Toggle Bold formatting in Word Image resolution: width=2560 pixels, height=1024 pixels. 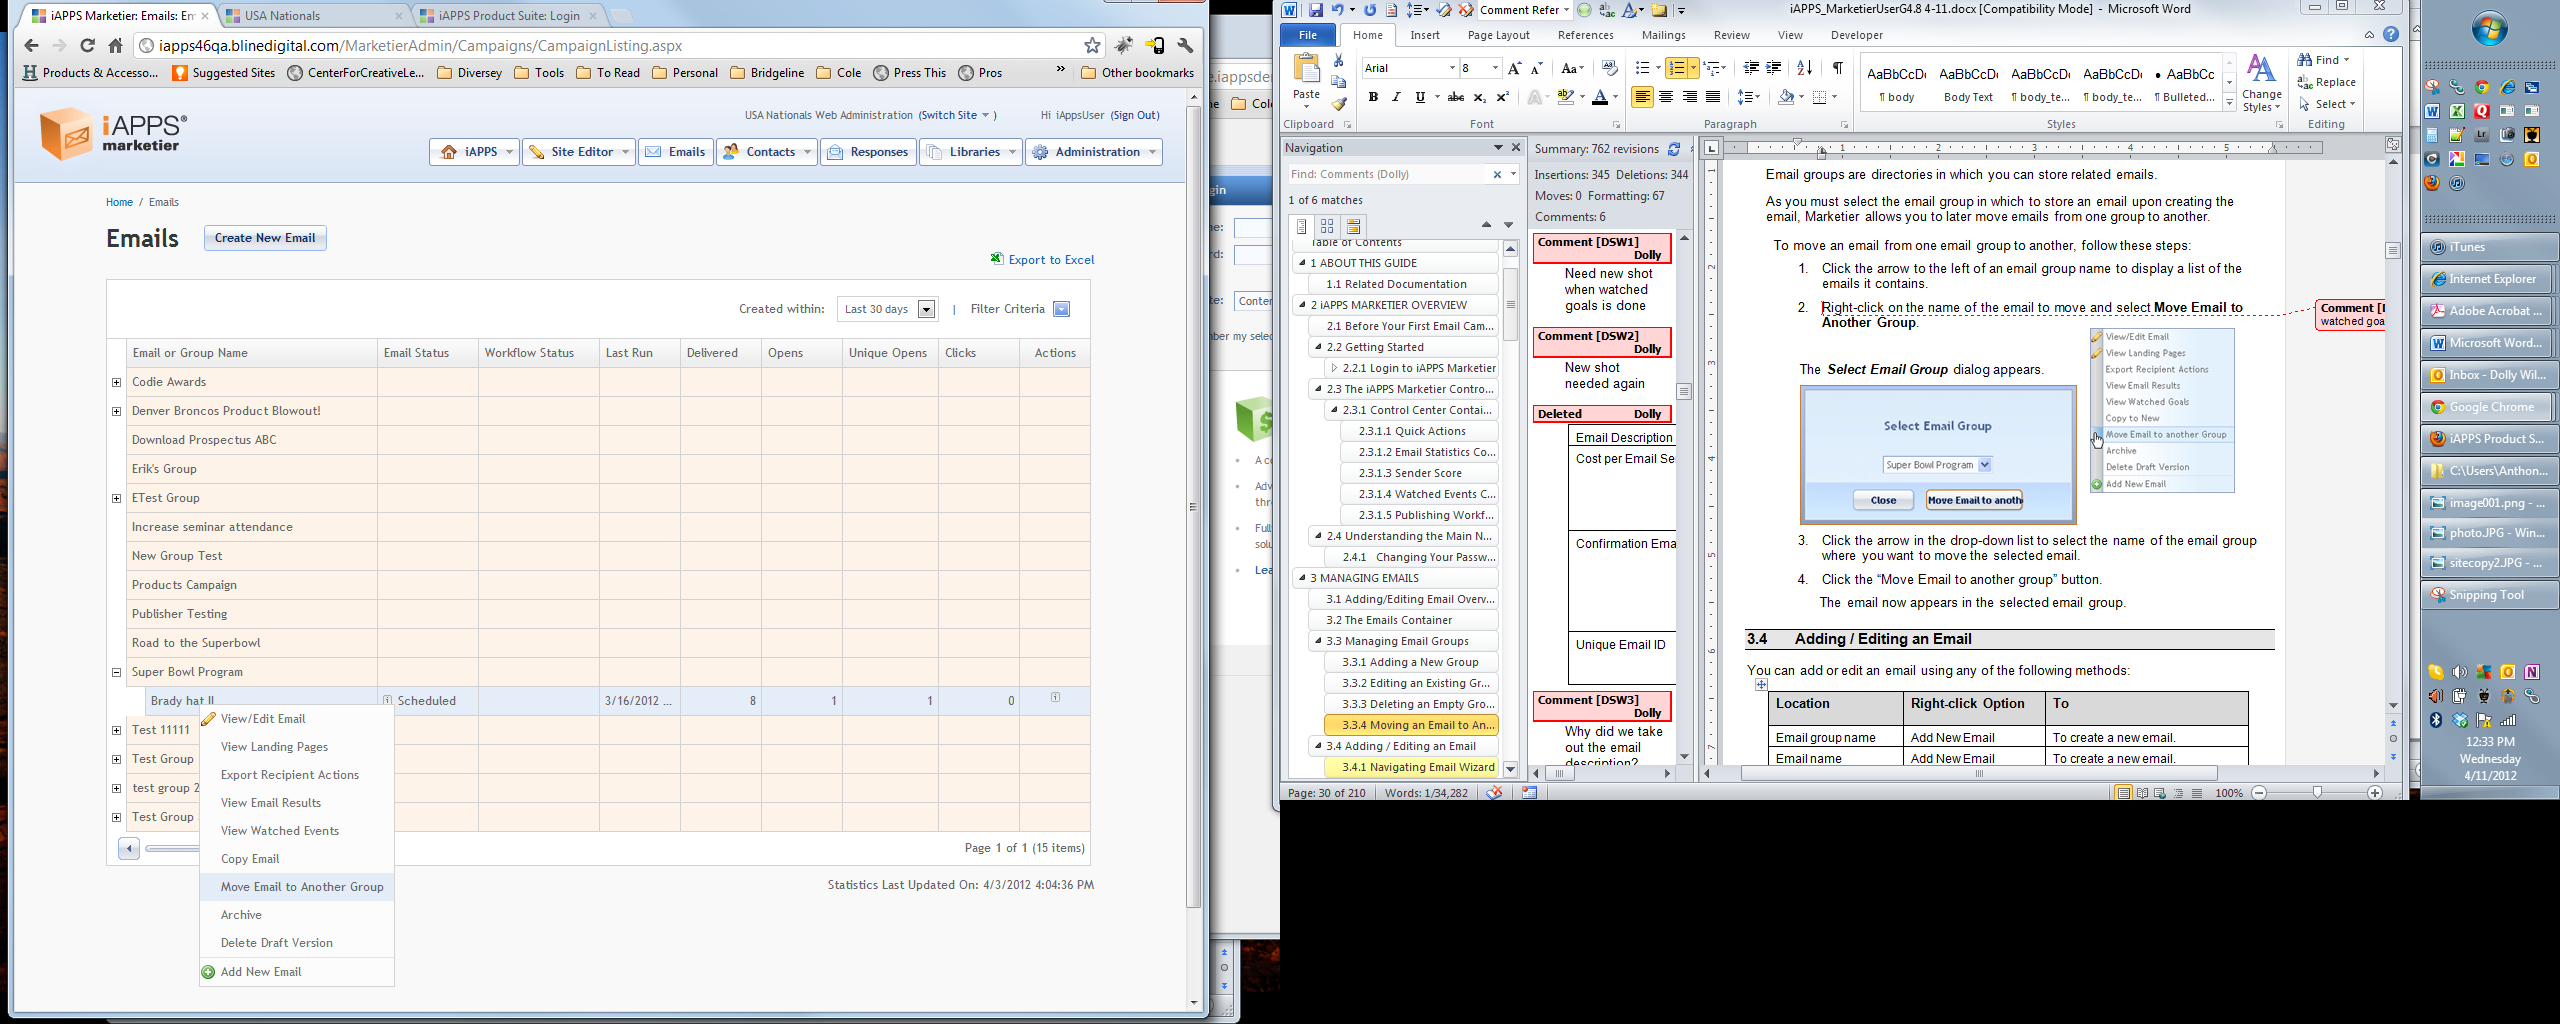pos(1373,97)
